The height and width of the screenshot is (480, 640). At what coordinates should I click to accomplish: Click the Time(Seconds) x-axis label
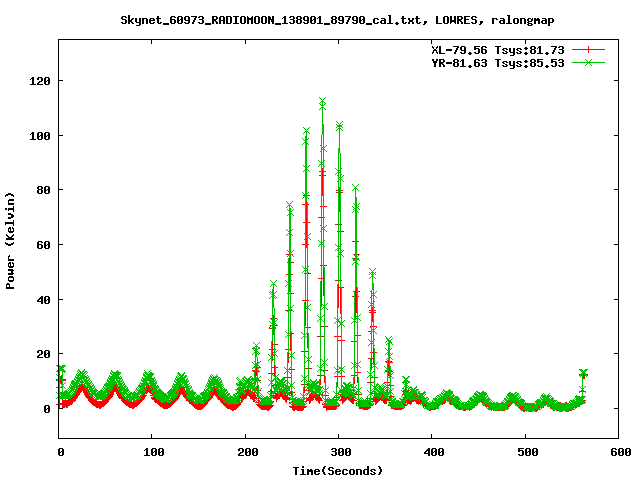339,470
